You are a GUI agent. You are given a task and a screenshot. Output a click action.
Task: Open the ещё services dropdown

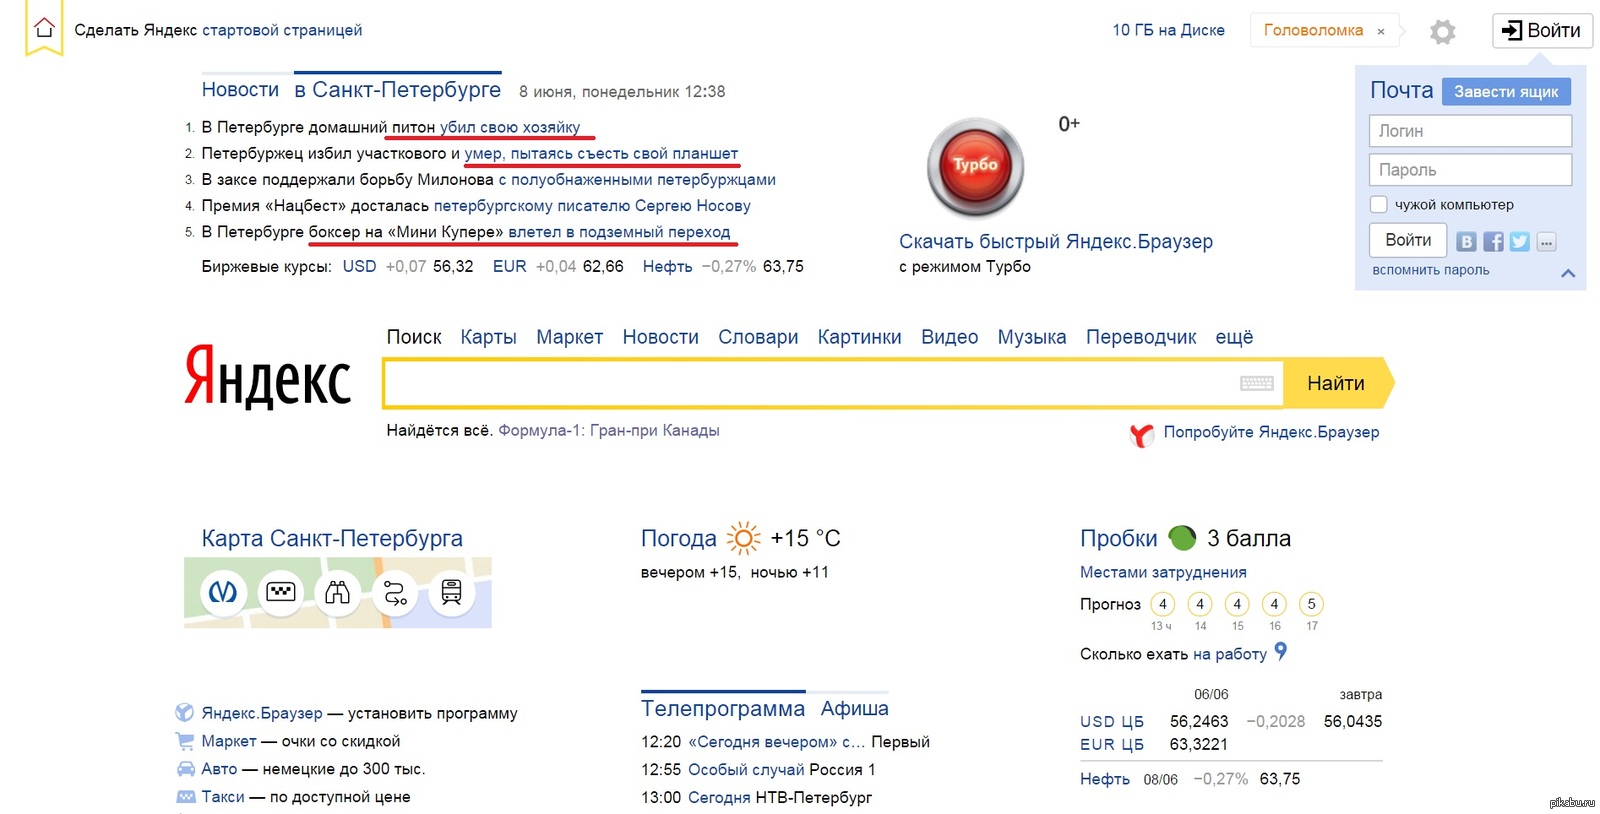1234,337
